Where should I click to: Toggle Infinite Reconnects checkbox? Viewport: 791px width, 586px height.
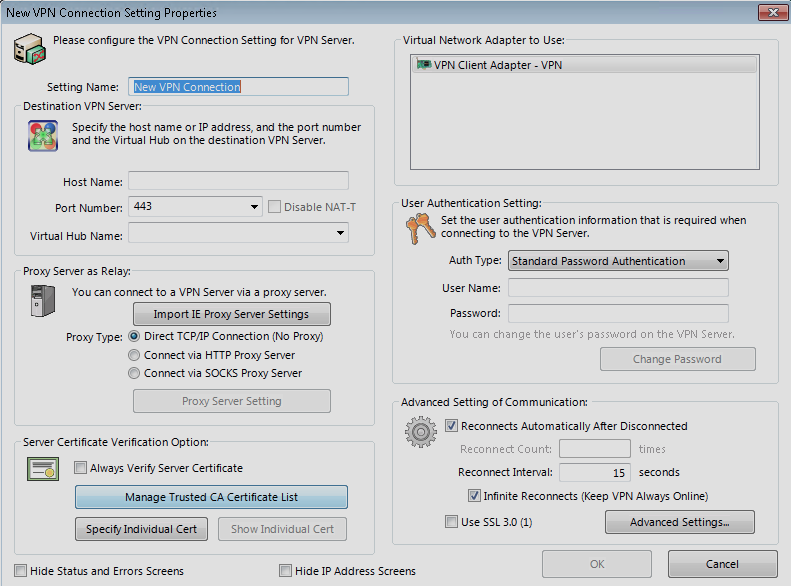[475, 496]
